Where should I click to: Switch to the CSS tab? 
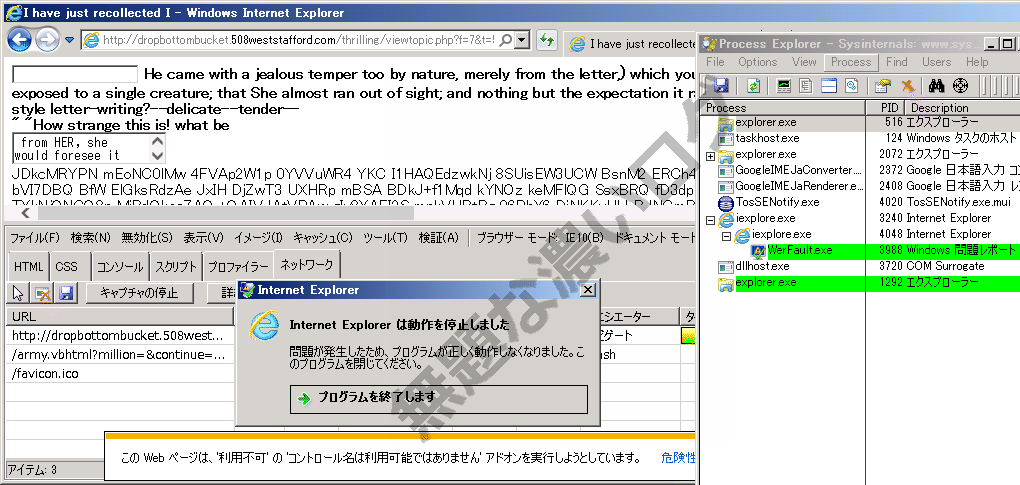66,267
